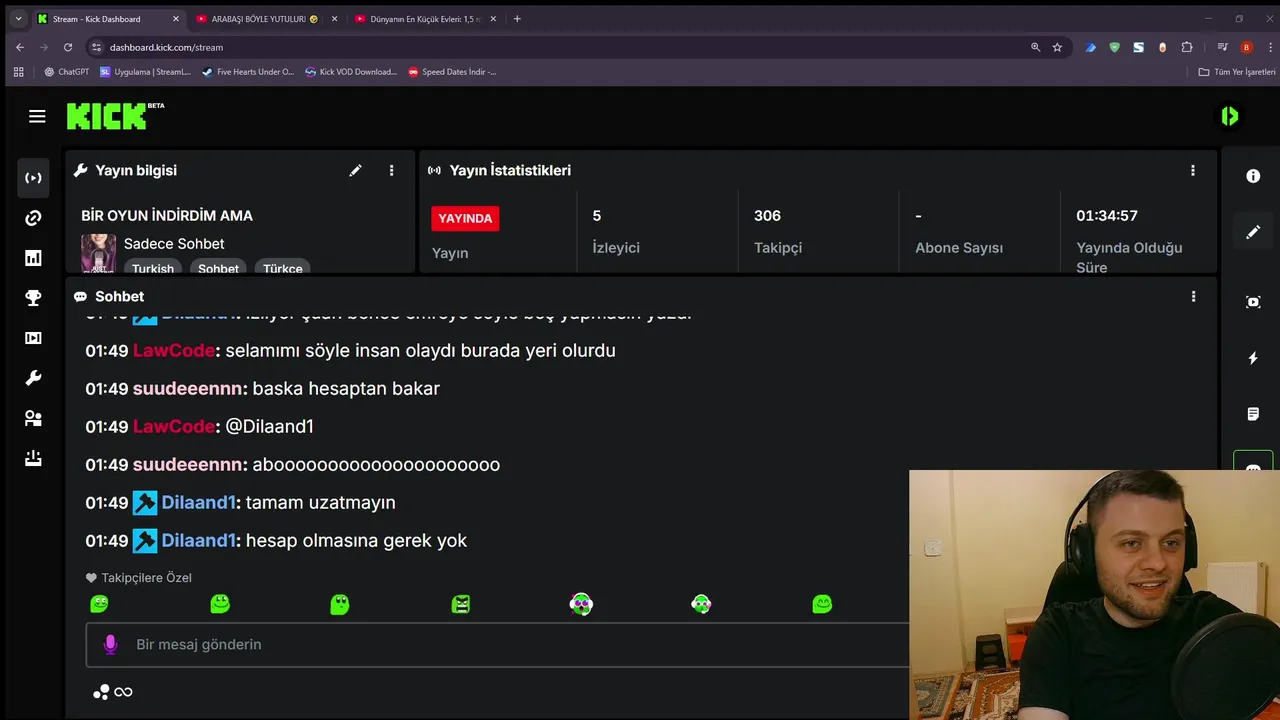1280x720 pixels.
Task: Open the ChatGPT bookmark
Action: [x=67, y=72]
